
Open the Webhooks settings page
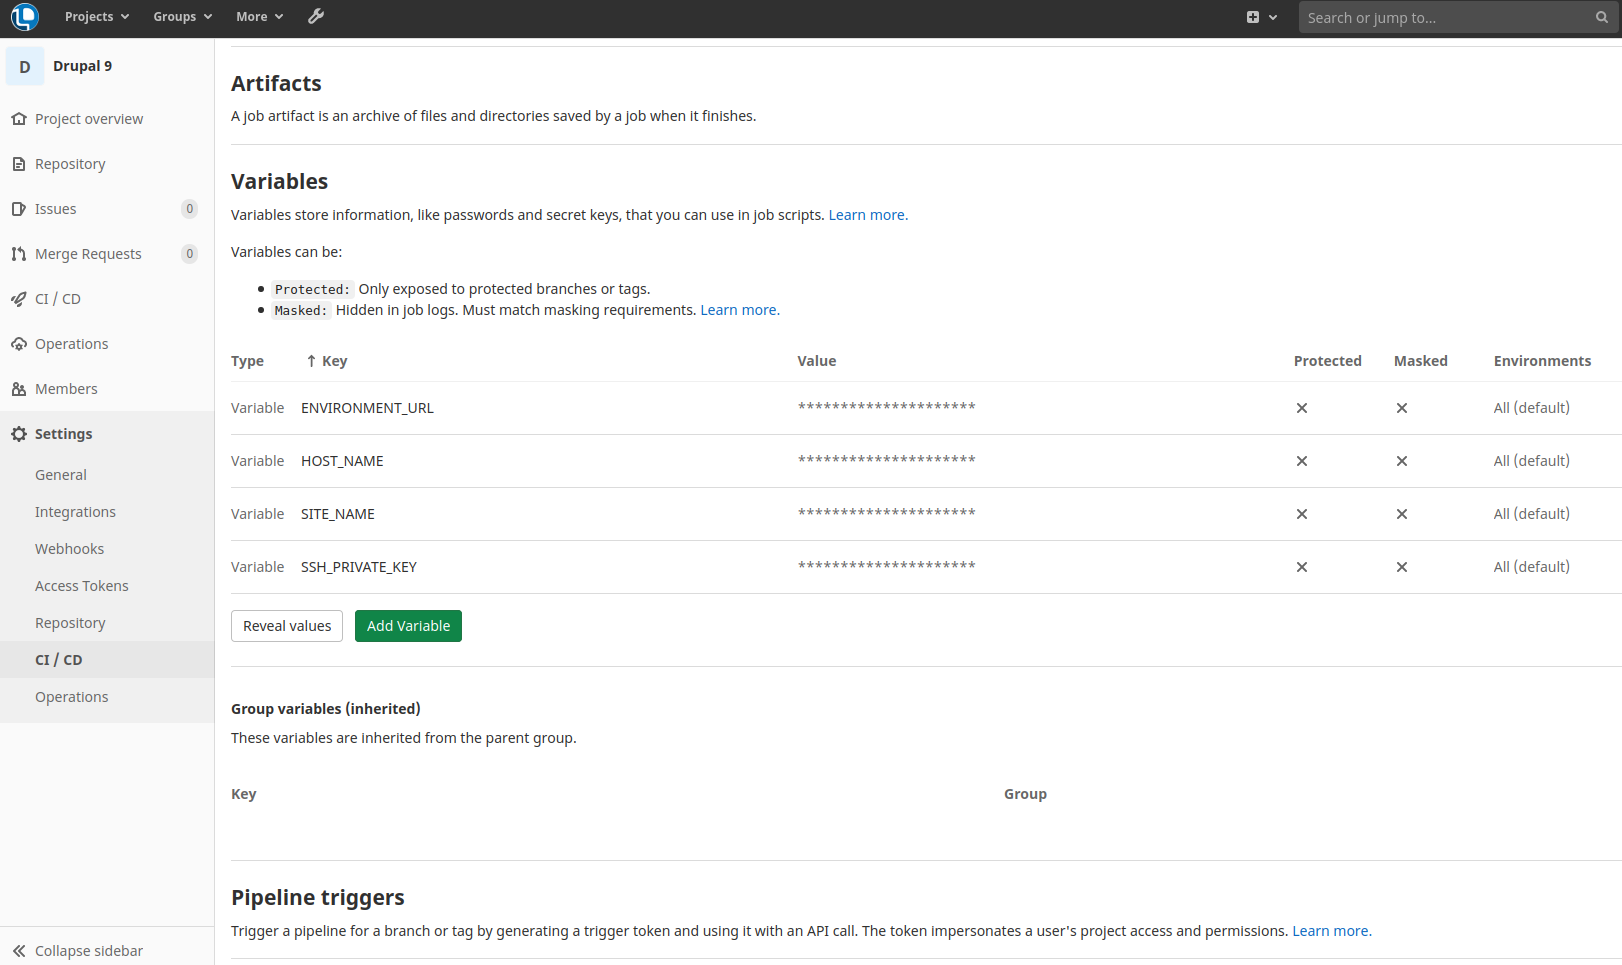(69, 549)
